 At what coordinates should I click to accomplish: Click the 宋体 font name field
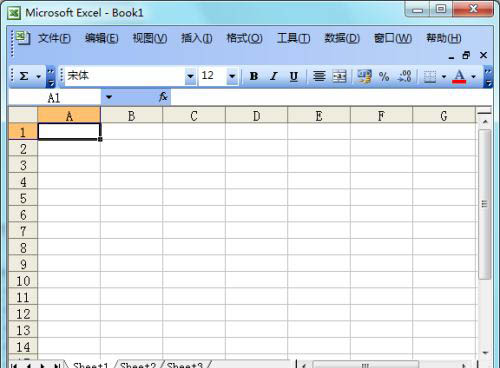[x=125, y=76]
